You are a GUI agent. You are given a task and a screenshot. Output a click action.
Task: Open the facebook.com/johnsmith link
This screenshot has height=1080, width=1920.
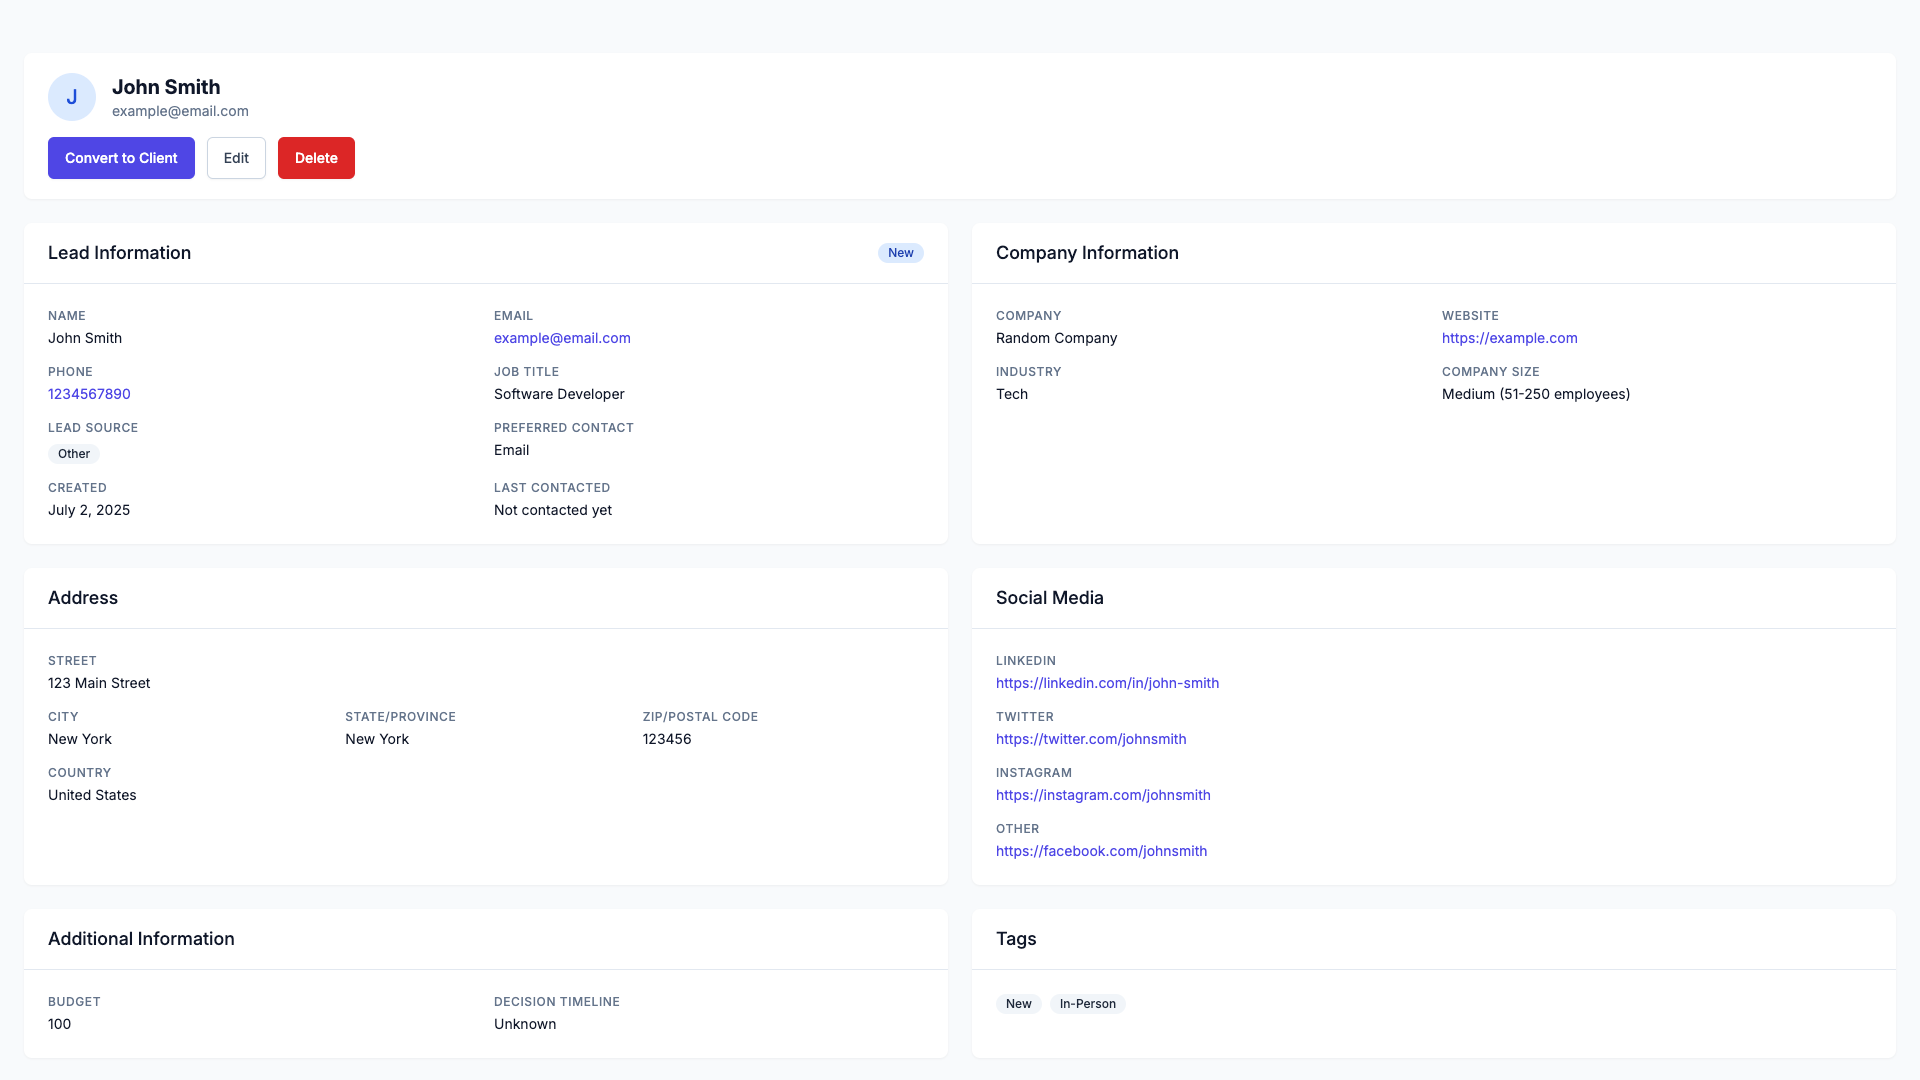pos(1101,851)
